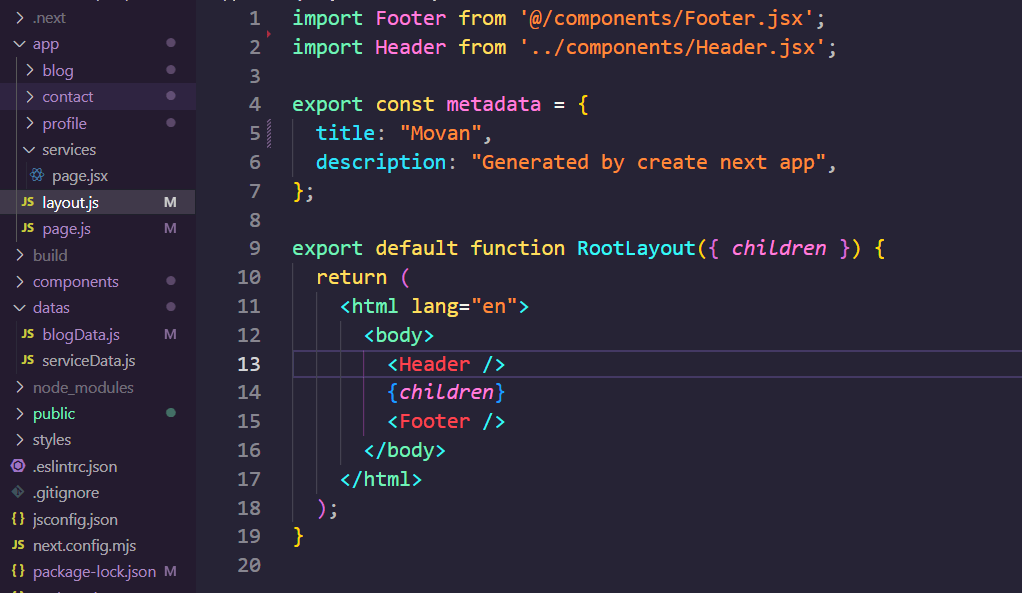Open page.js file in app folder
This screenshot has width=1022, height=593.
[x=66, y=229]
